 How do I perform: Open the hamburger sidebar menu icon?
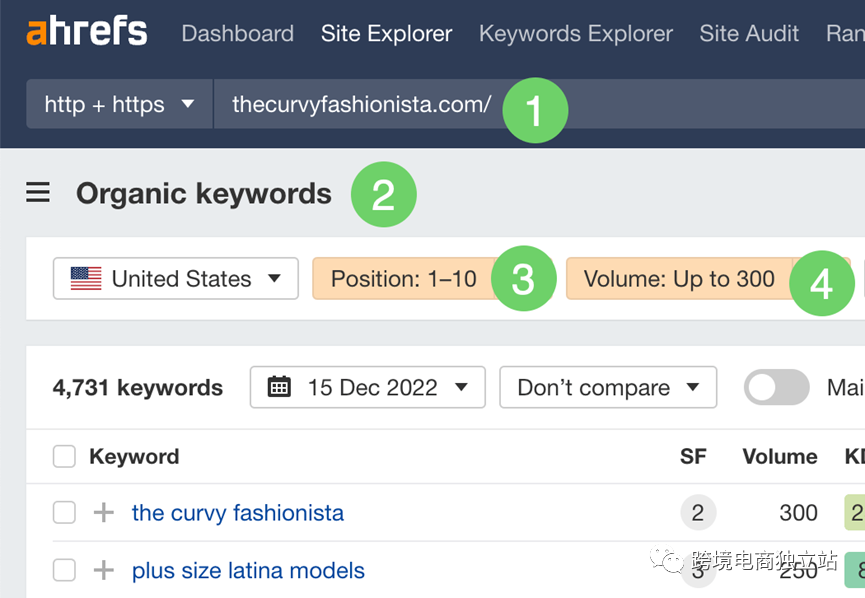click(38, 193)
